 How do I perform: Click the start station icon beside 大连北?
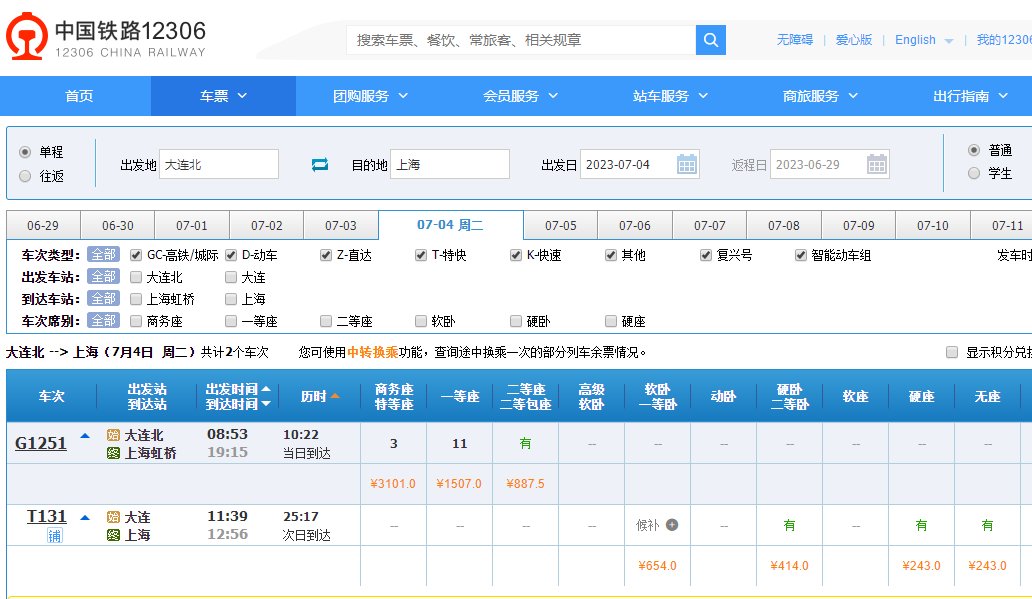tap(113, 435)
